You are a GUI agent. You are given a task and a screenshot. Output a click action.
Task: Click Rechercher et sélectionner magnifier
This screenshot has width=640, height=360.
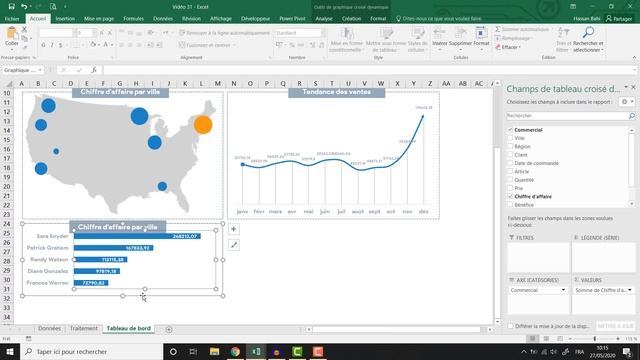[x=588, y=33]
